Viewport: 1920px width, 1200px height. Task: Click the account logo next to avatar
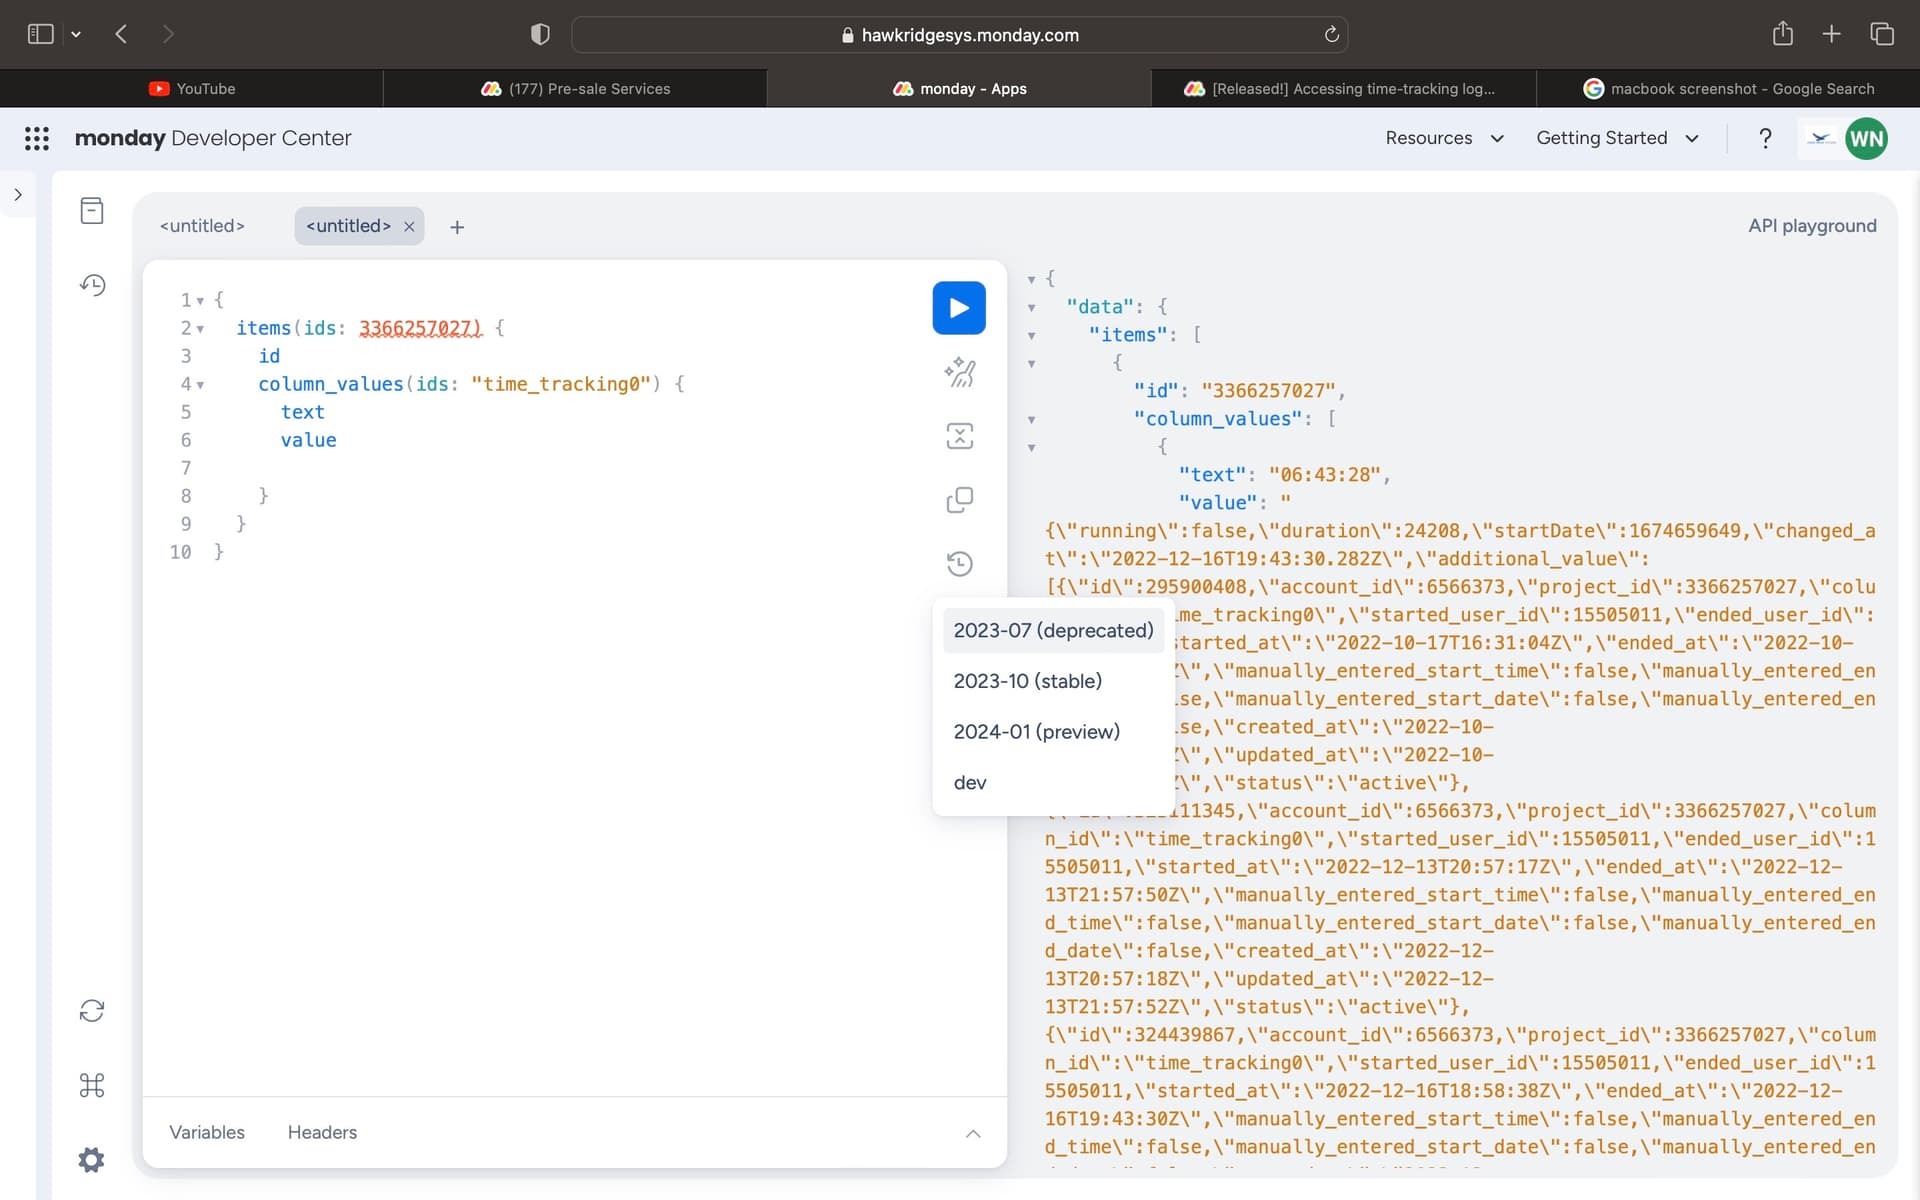[x=1821, y=139]
